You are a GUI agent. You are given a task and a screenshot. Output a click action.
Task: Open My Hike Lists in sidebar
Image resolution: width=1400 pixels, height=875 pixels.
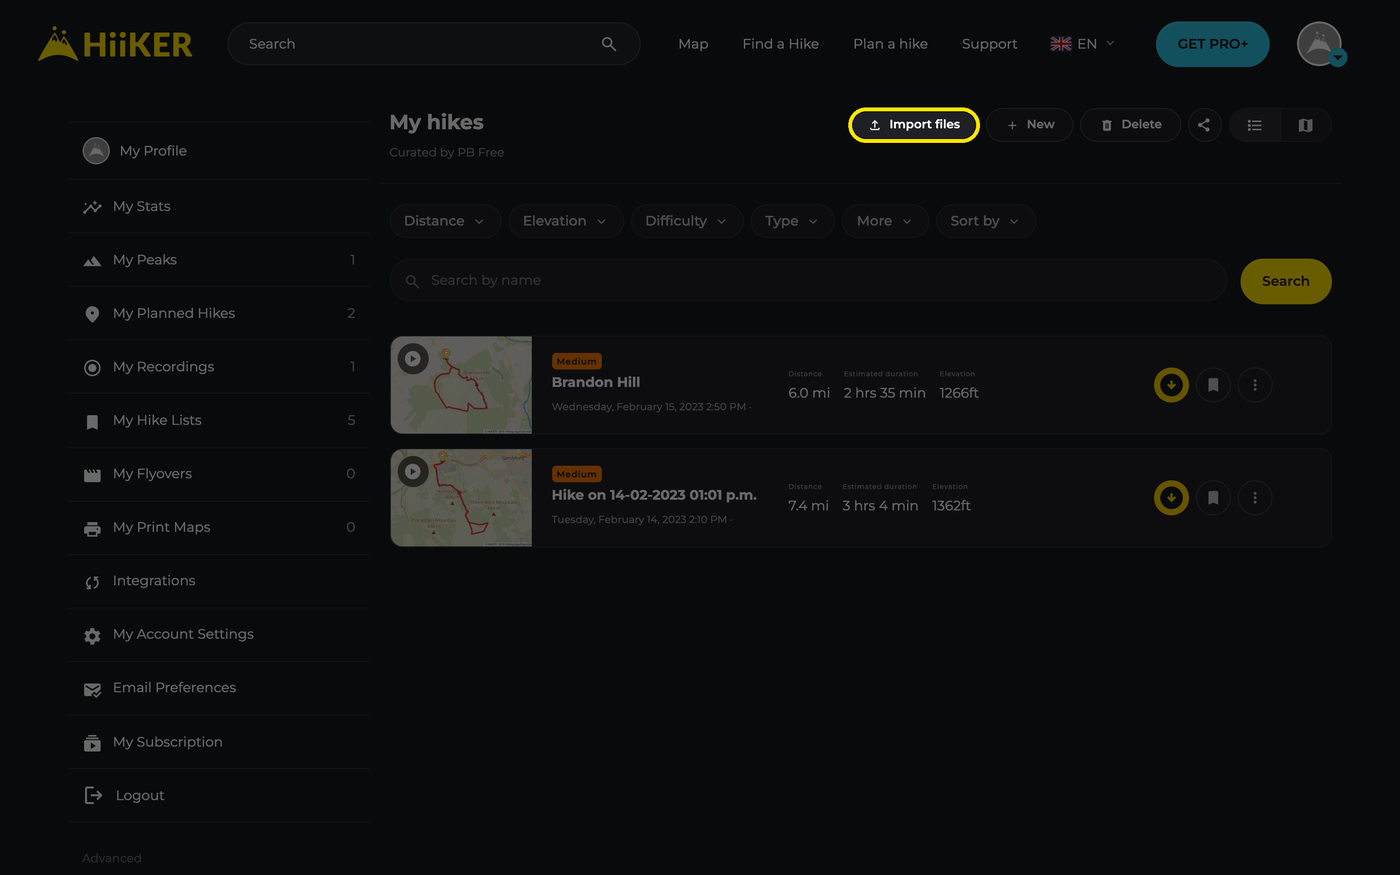[219, 420]
